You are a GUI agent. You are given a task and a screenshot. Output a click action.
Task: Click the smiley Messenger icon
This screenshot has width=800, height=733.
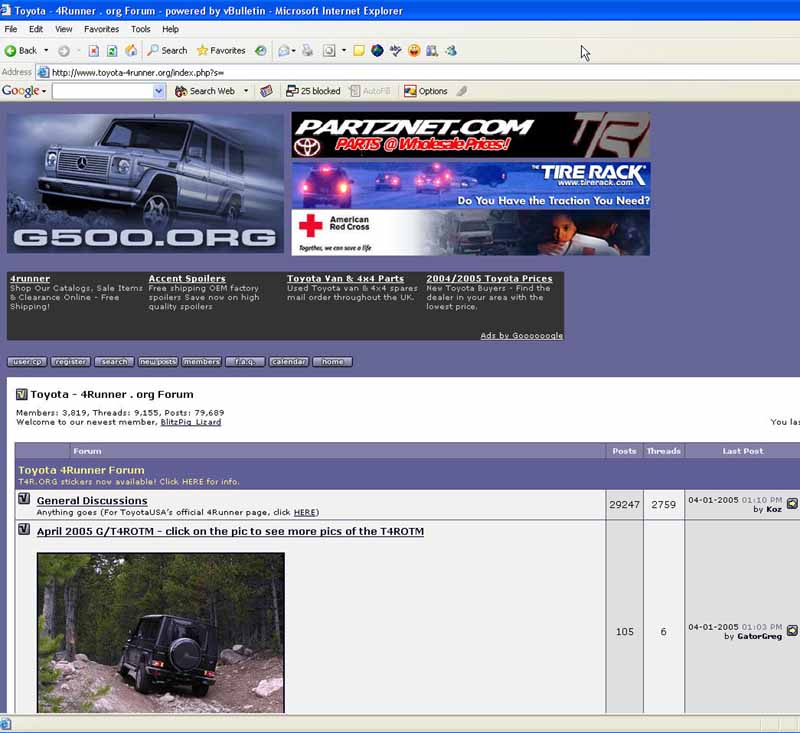[x=414, y=50]
